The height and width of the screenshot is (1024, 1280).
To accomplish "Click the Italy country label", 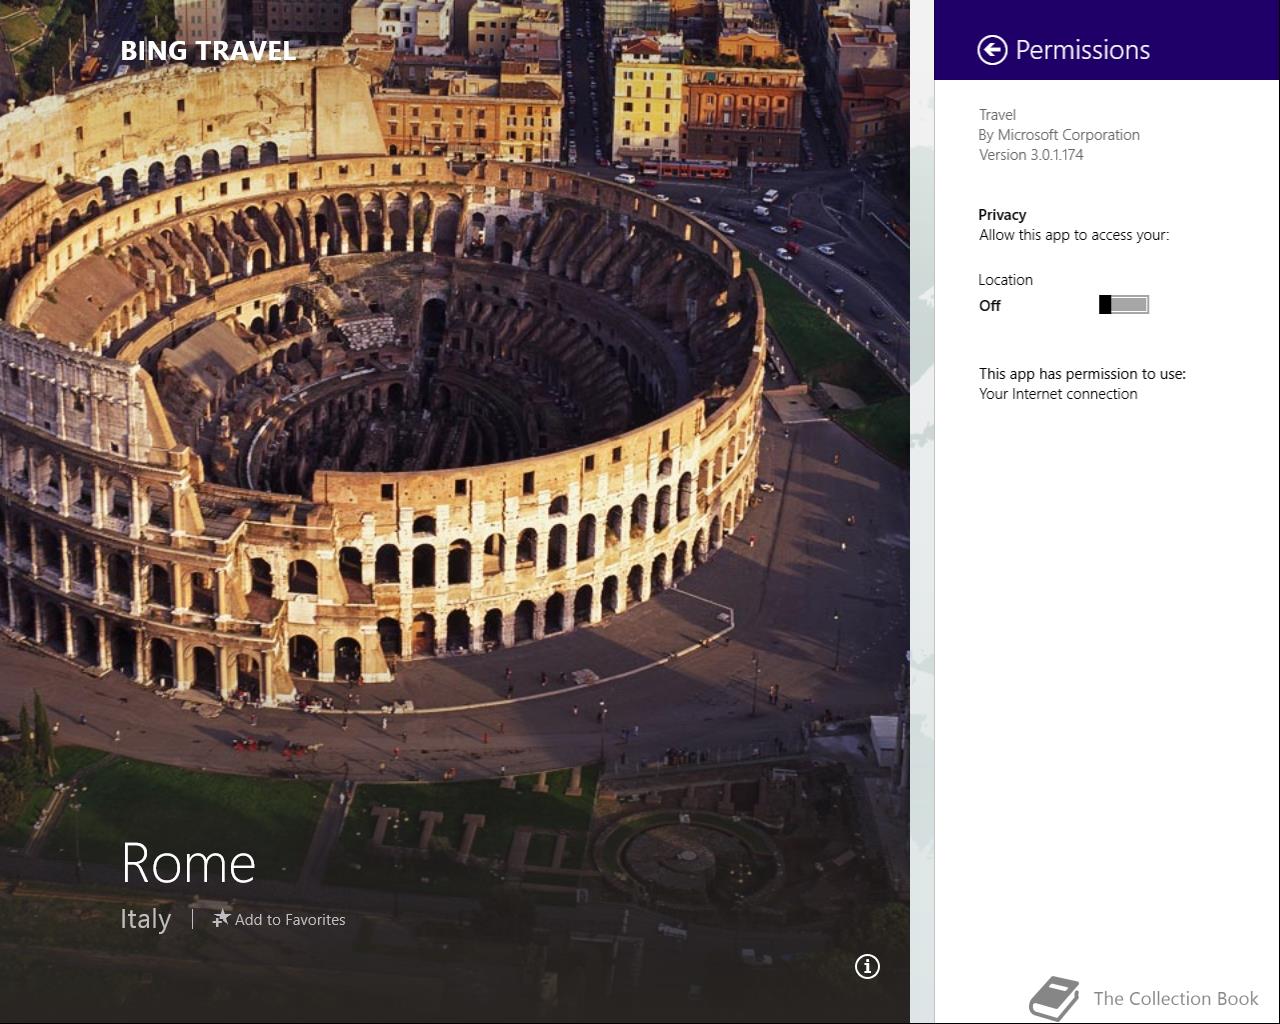I will pyautogui.click(x=146, y=919).
